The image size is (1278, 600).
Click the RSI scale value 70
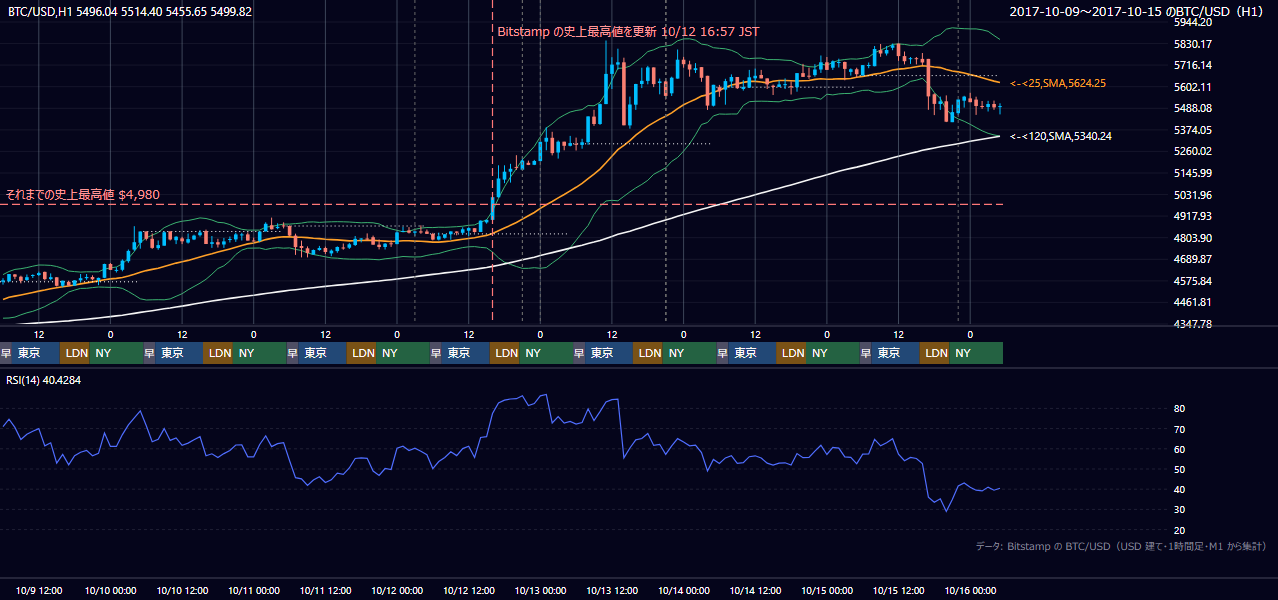[x=1180, y=429]
